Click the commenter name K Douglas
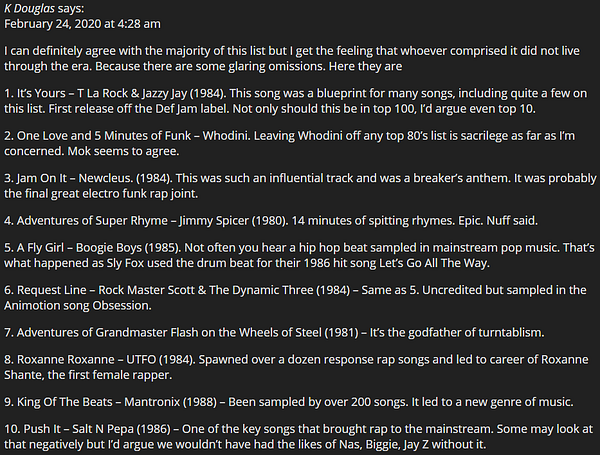The height and width of the screenshot is (455, 600). tap(29, 8)
